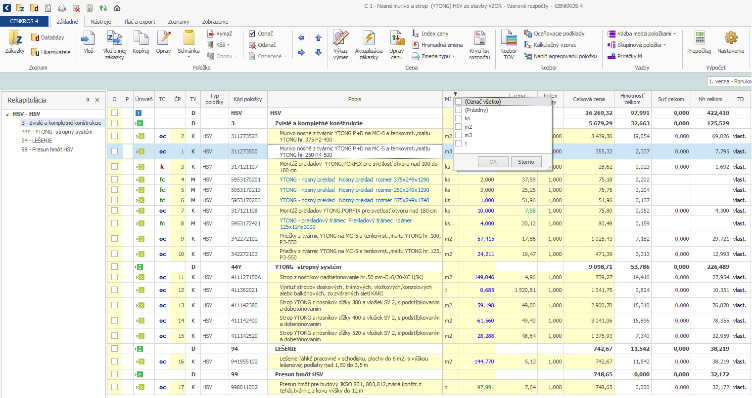Screen dimensions: 752x398
Task: Click Vymaž in the ribbon
Action: [x=220, y=34]
